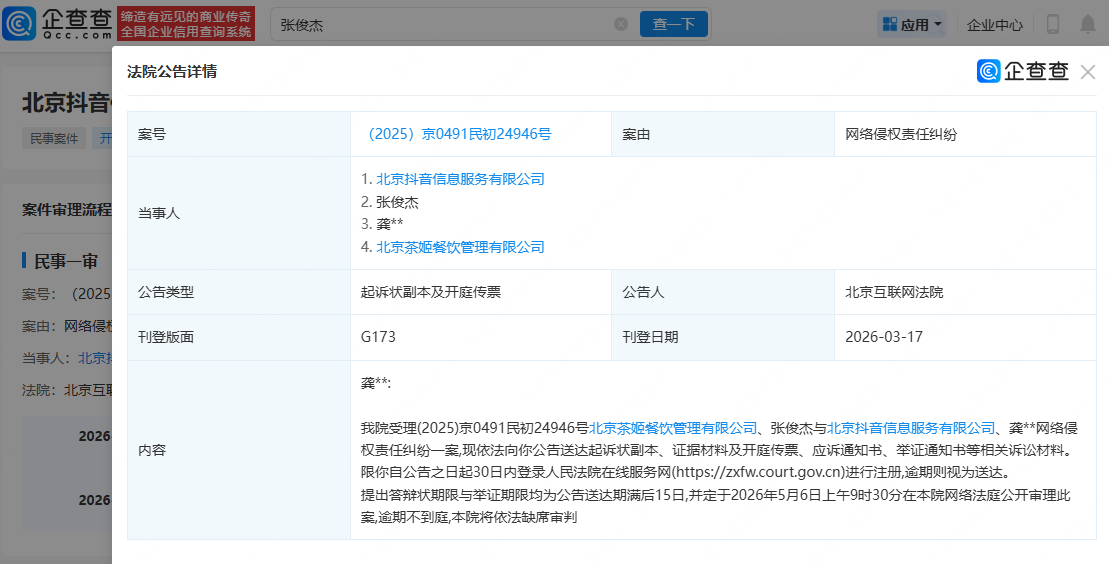Click the red slogan banner beside logo
This screenshot has width=1109, height=564.
186,24
